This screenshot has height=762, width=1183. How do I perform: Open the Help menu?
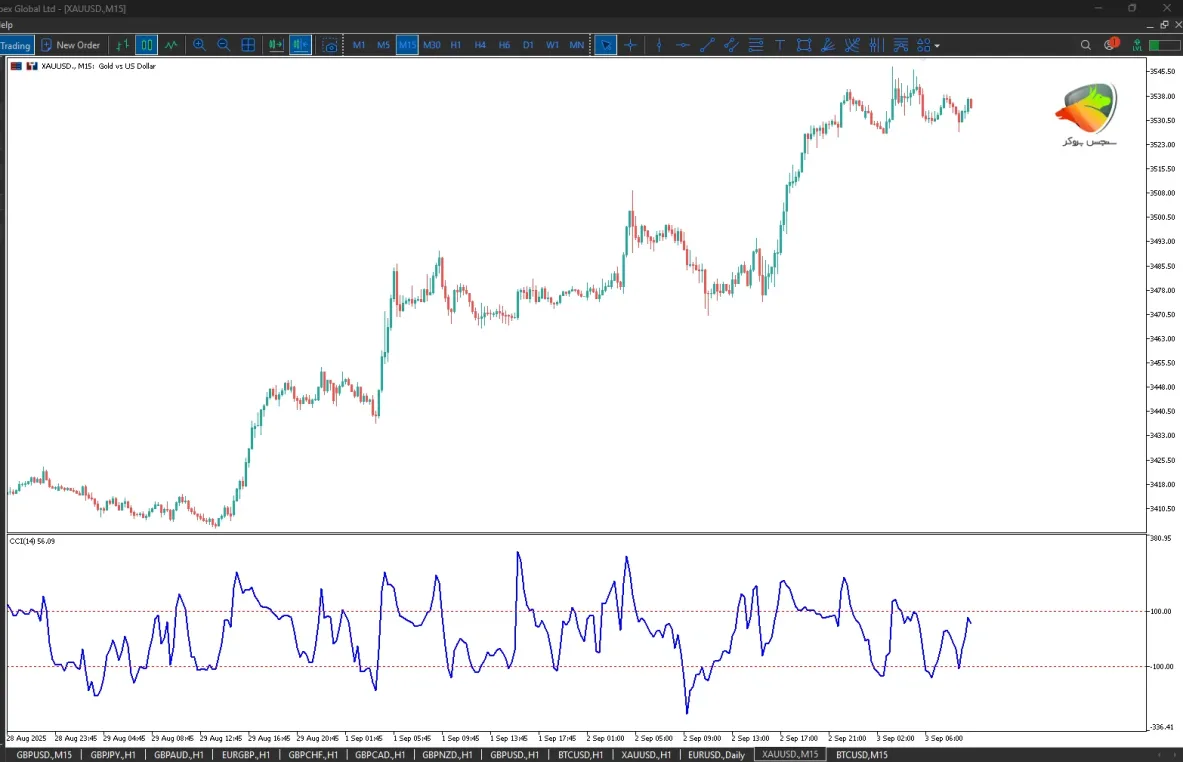6,25
